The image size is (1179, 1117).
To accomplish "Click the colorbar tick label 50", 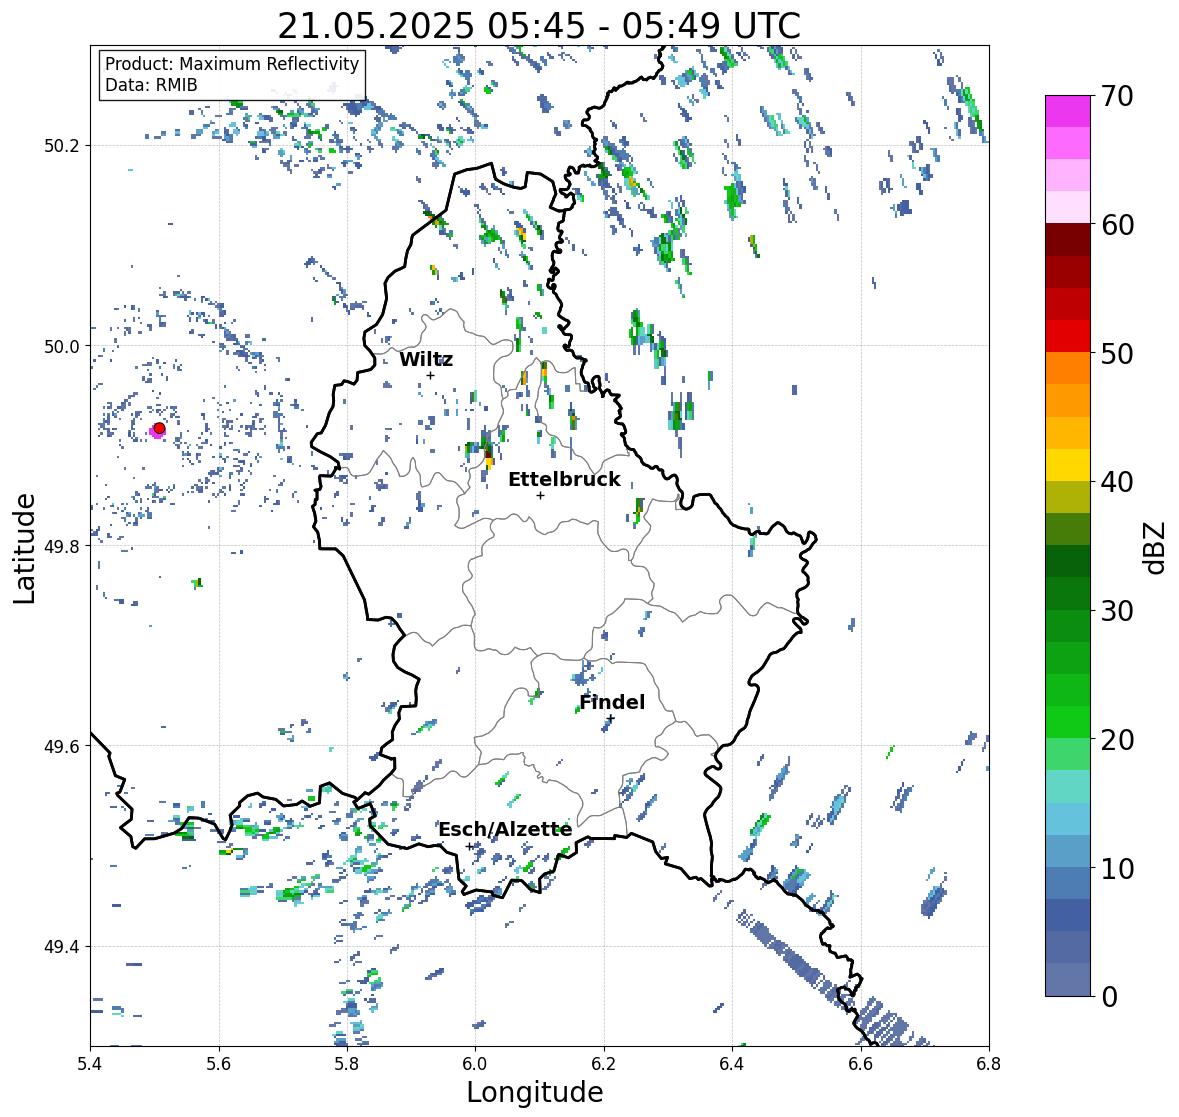I will coord(1117,353).
